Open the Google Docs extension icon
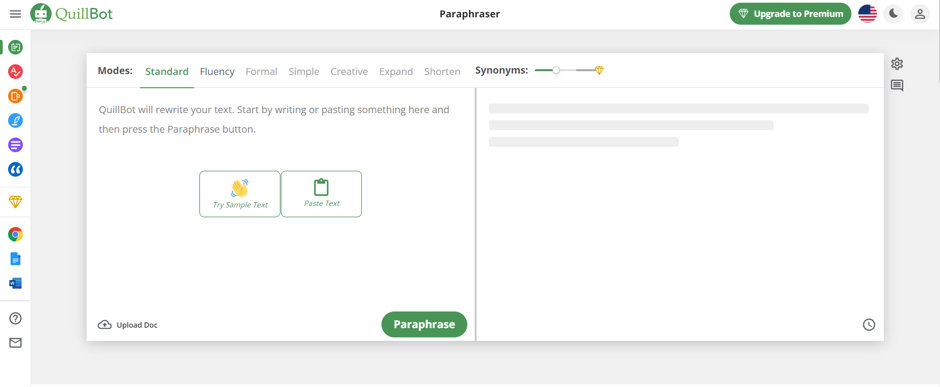Image resolution: width=940 pixels, height=387 pixels. coord(16,259)
